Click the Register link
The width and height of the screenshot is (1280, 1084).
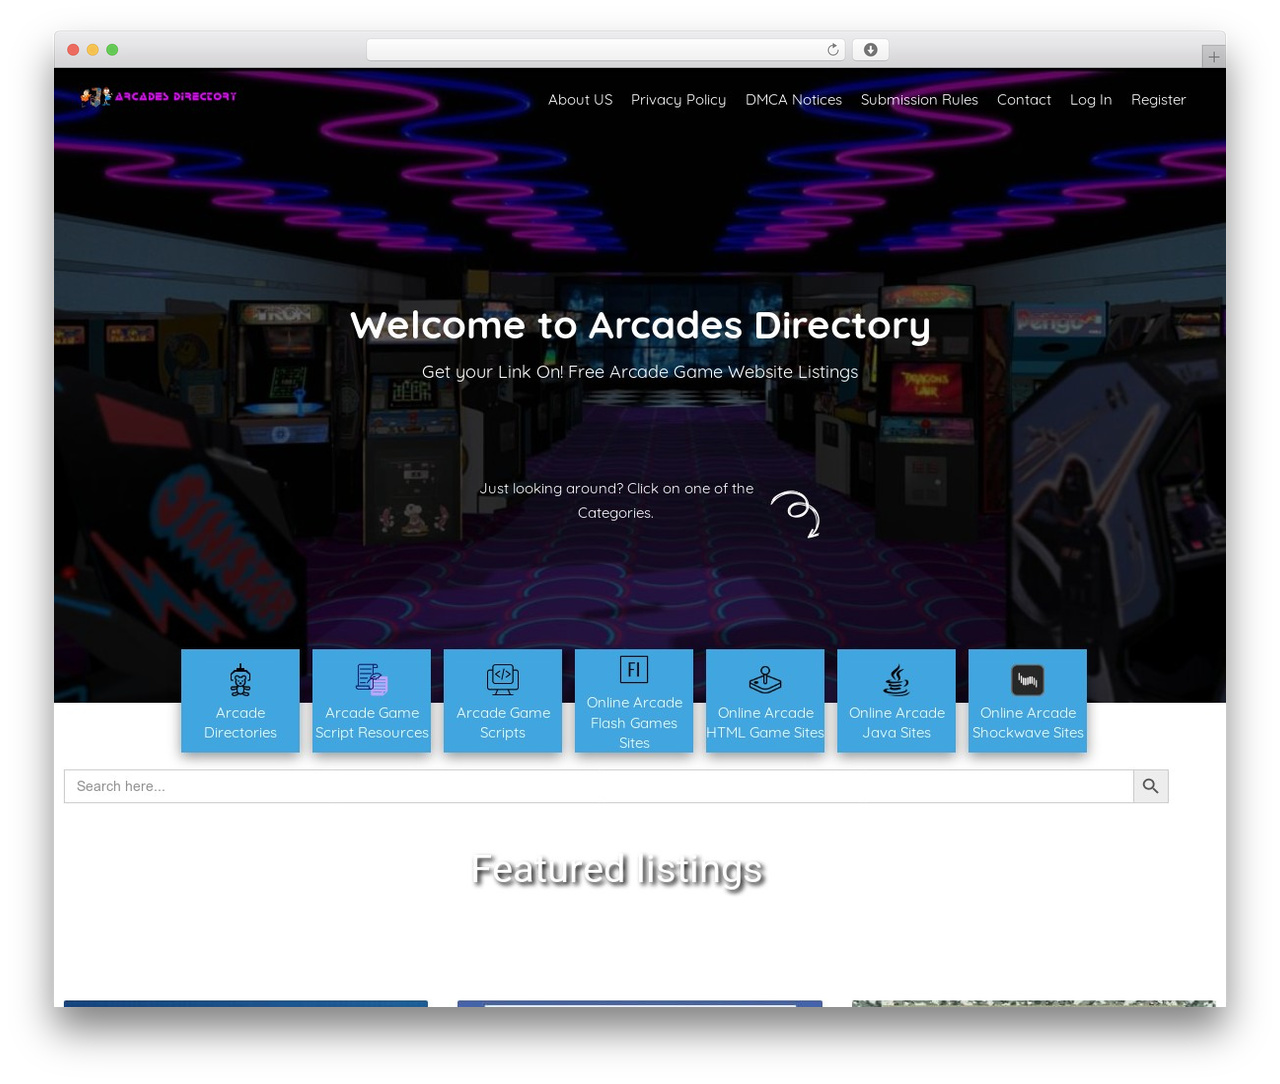1158,100
